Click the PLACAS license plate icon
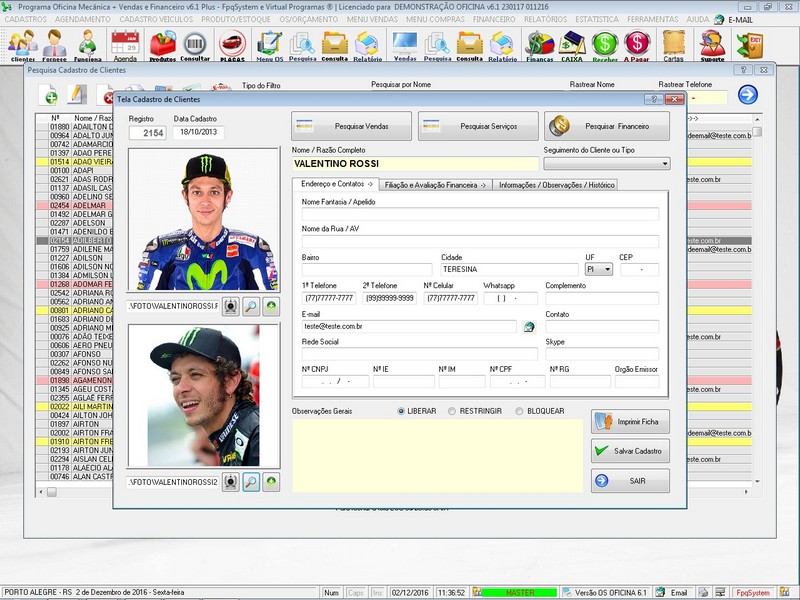Image resolution: width=800 pixels, height=600 pixels. [x=232, y=44]
